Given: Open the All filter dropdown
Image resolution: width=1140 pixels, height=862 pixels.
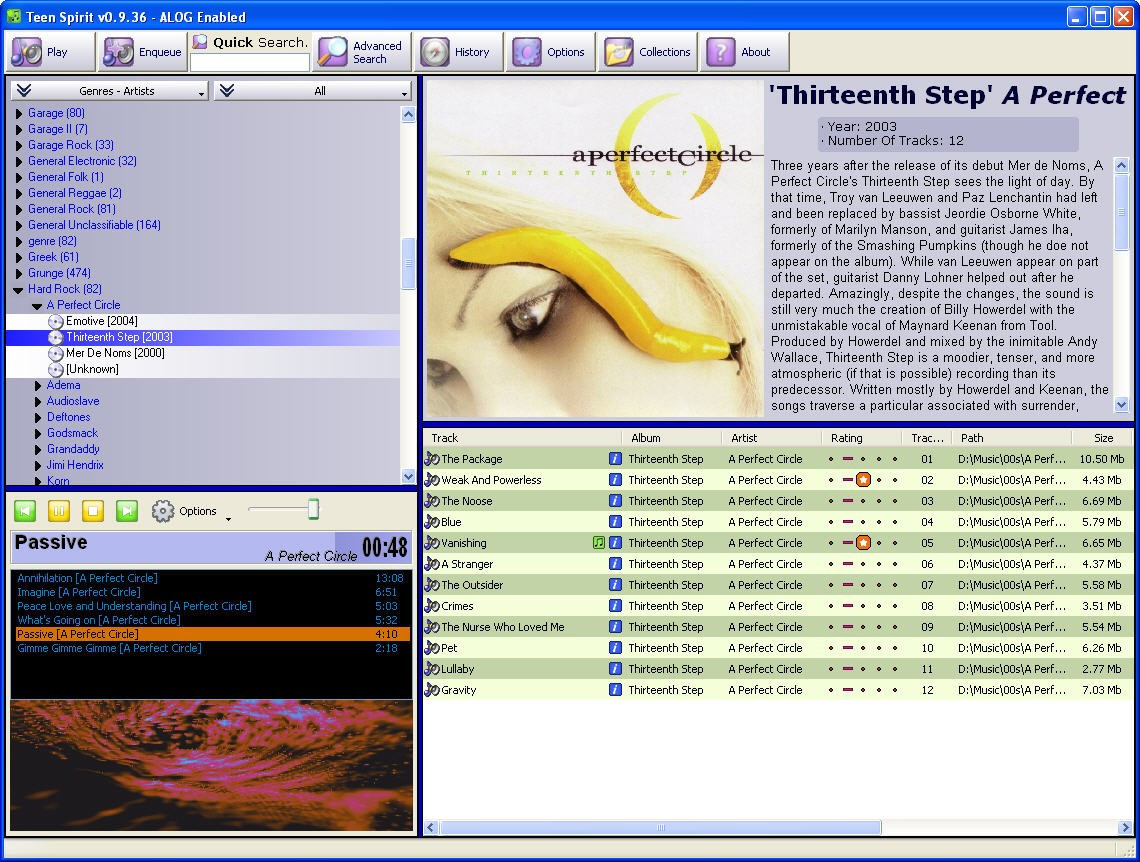Looking at the screenshot, I should pyautogui.click(x=313, y=91).
